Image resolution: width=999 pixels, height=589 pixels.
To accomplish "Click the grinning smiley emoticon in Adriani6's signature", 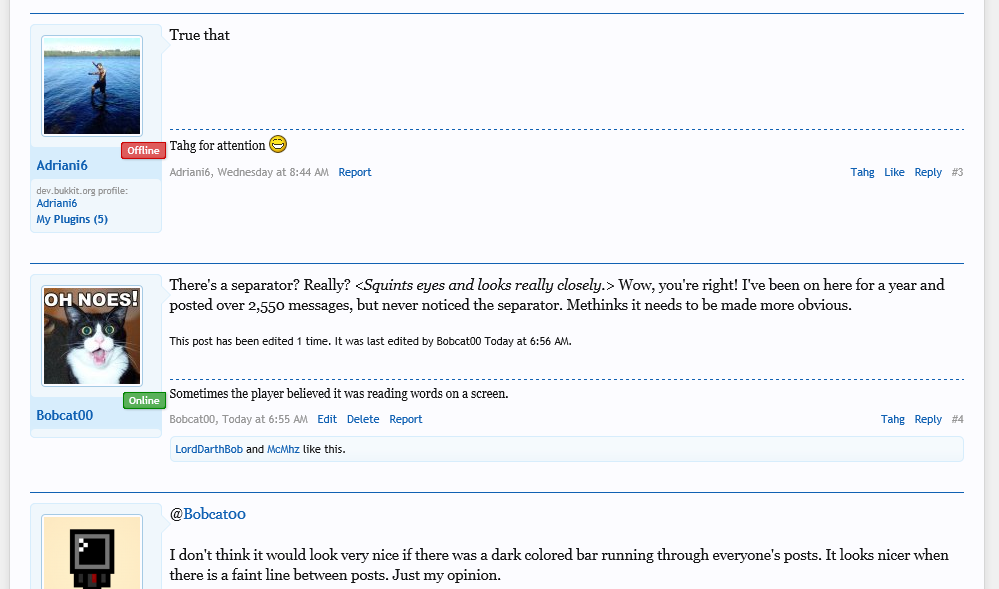I will click(x=278, y=145).
